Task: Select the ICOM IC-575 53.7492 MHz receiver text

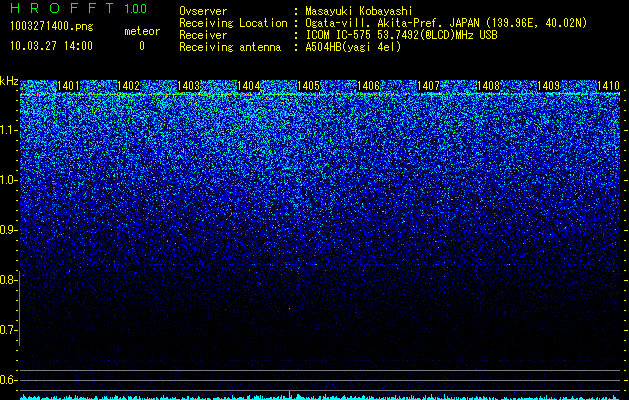Action: click(x=402, y=35)
